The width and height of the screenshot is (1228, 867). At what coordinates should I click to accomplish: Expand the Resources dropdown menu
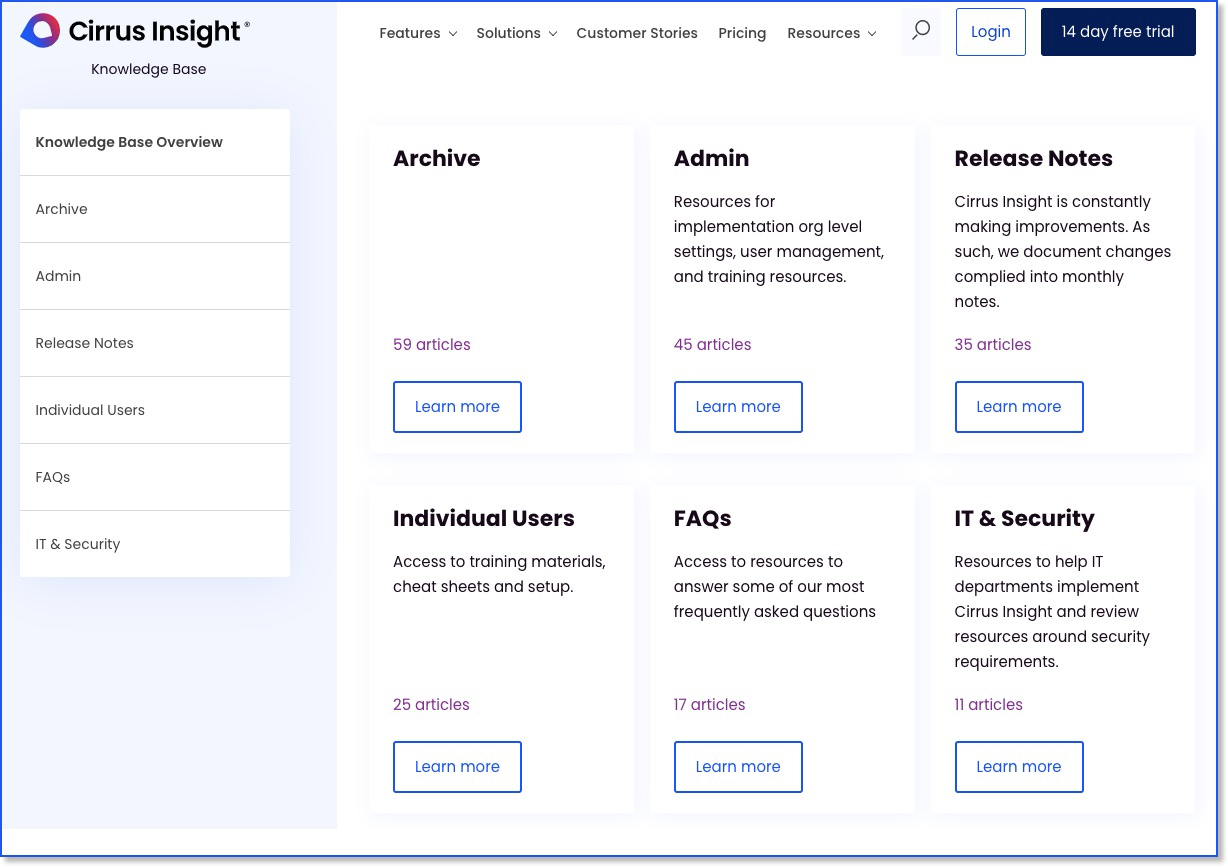click(x=832, y=33)
